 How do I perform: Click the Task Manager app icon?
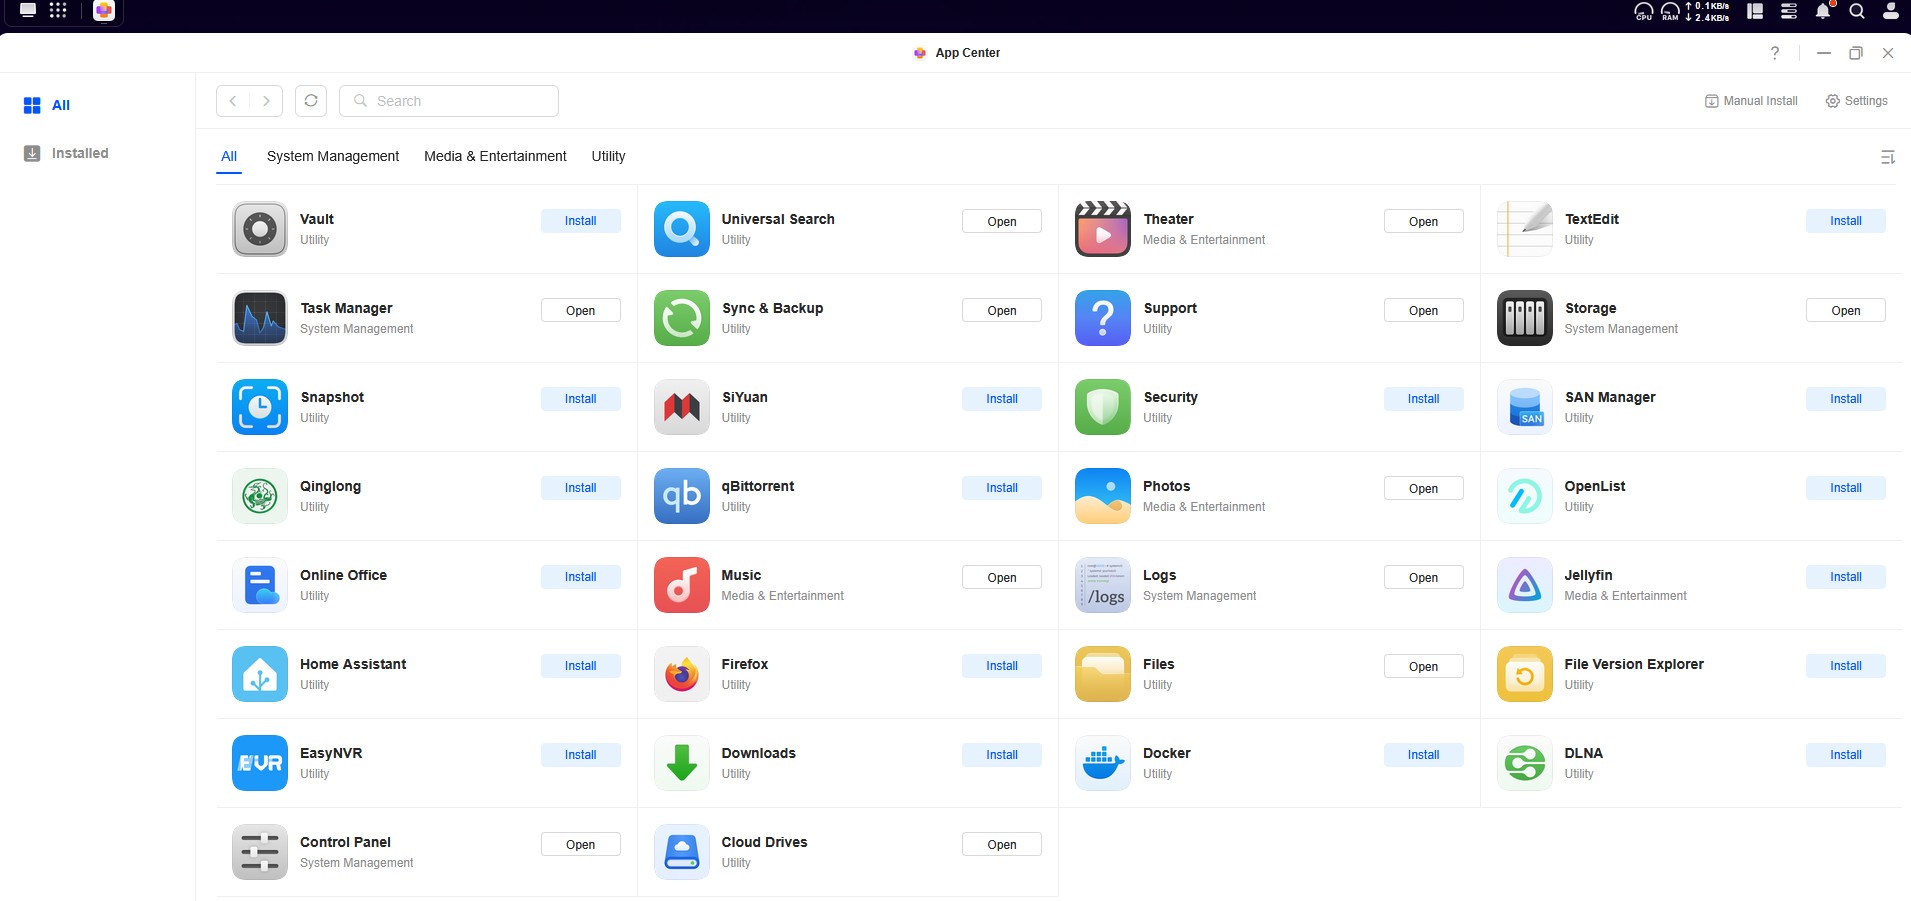pyautogui.click(x=260, y=318)
